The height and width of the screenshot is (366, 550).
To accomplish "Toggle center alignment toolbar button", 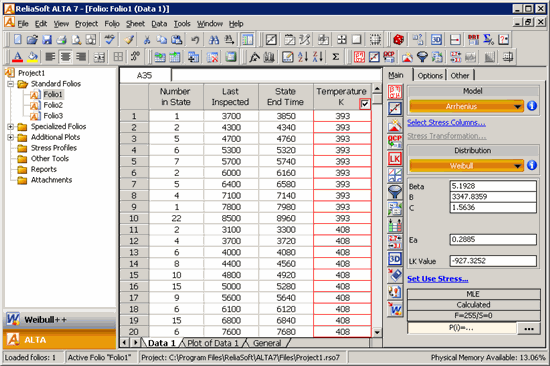I will pyautogui.click(x=66, y=56).
